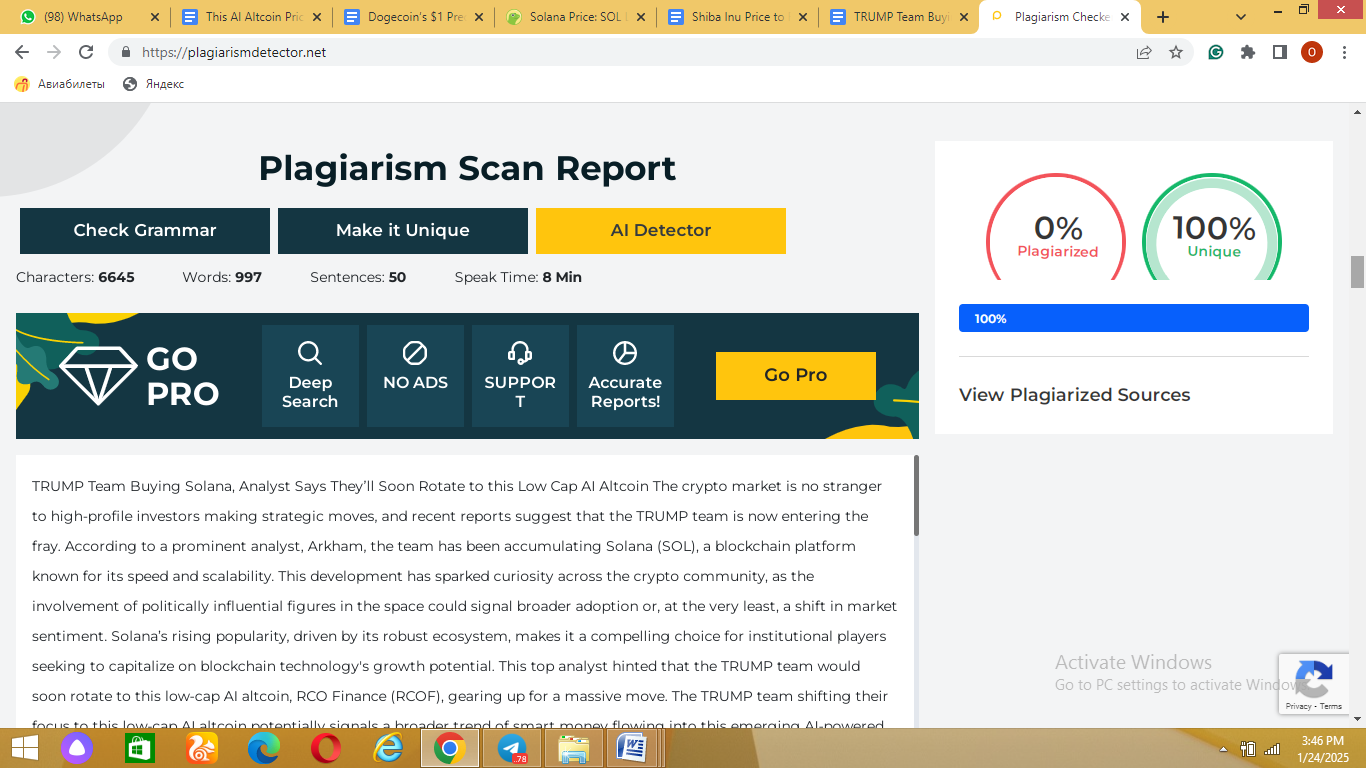This screenshot has width=1366, height=768.
Task: Click the browser page vertical scrollbar
Action: point(1357,272)
